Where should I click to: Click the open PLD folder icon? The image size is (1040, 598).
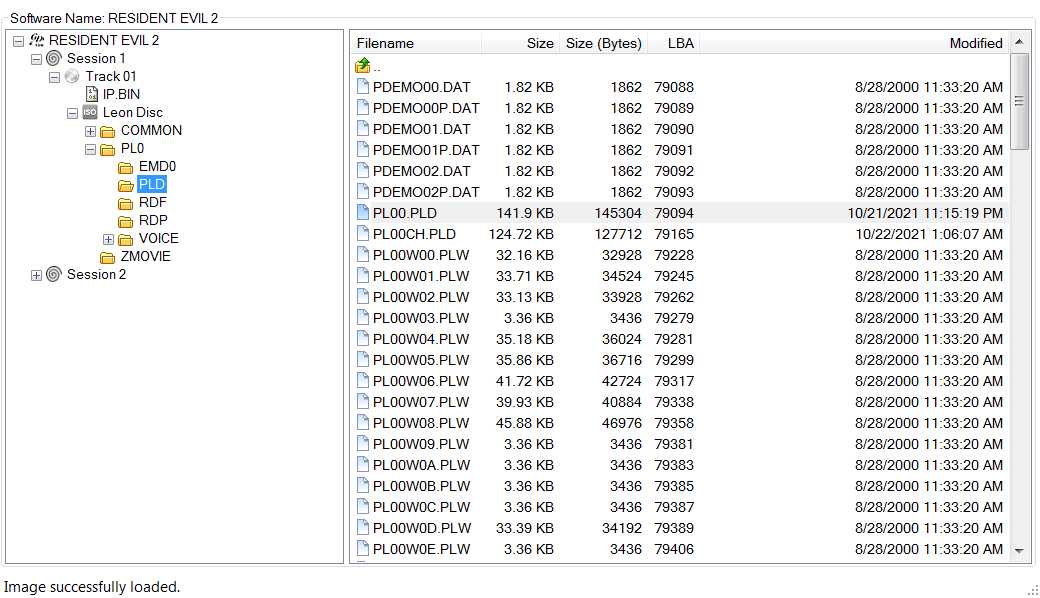pyautogui.click(x=125, y=185)
